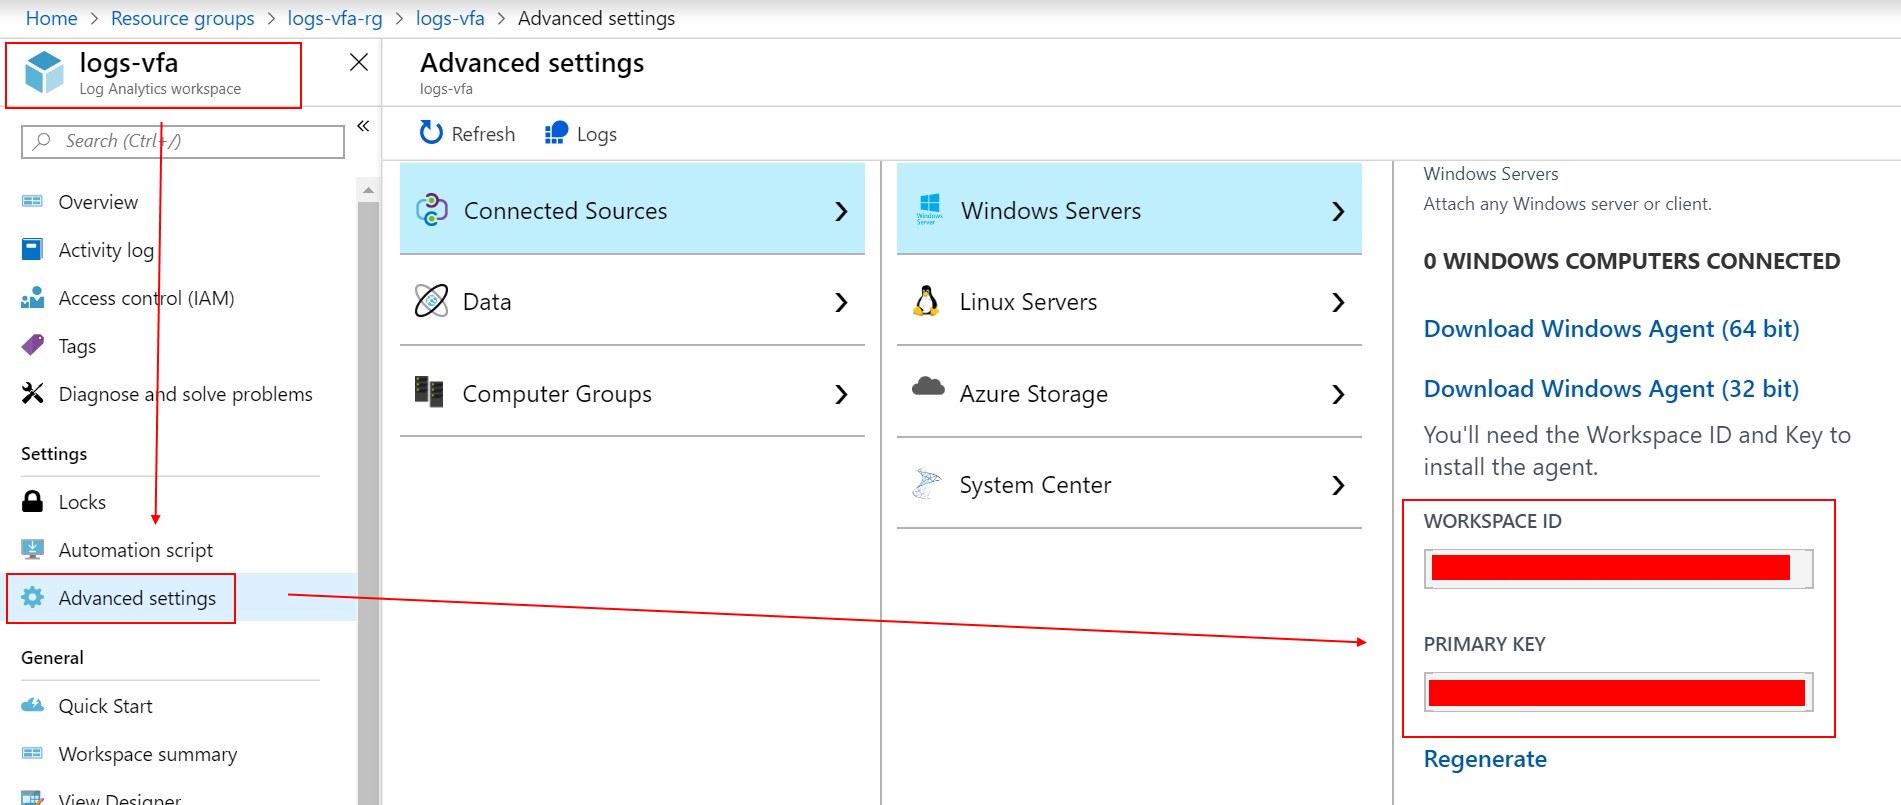Viewport: 1901px width, 805px height.
Task: Close the logs-vfa blade
Action: click(359, 62)
